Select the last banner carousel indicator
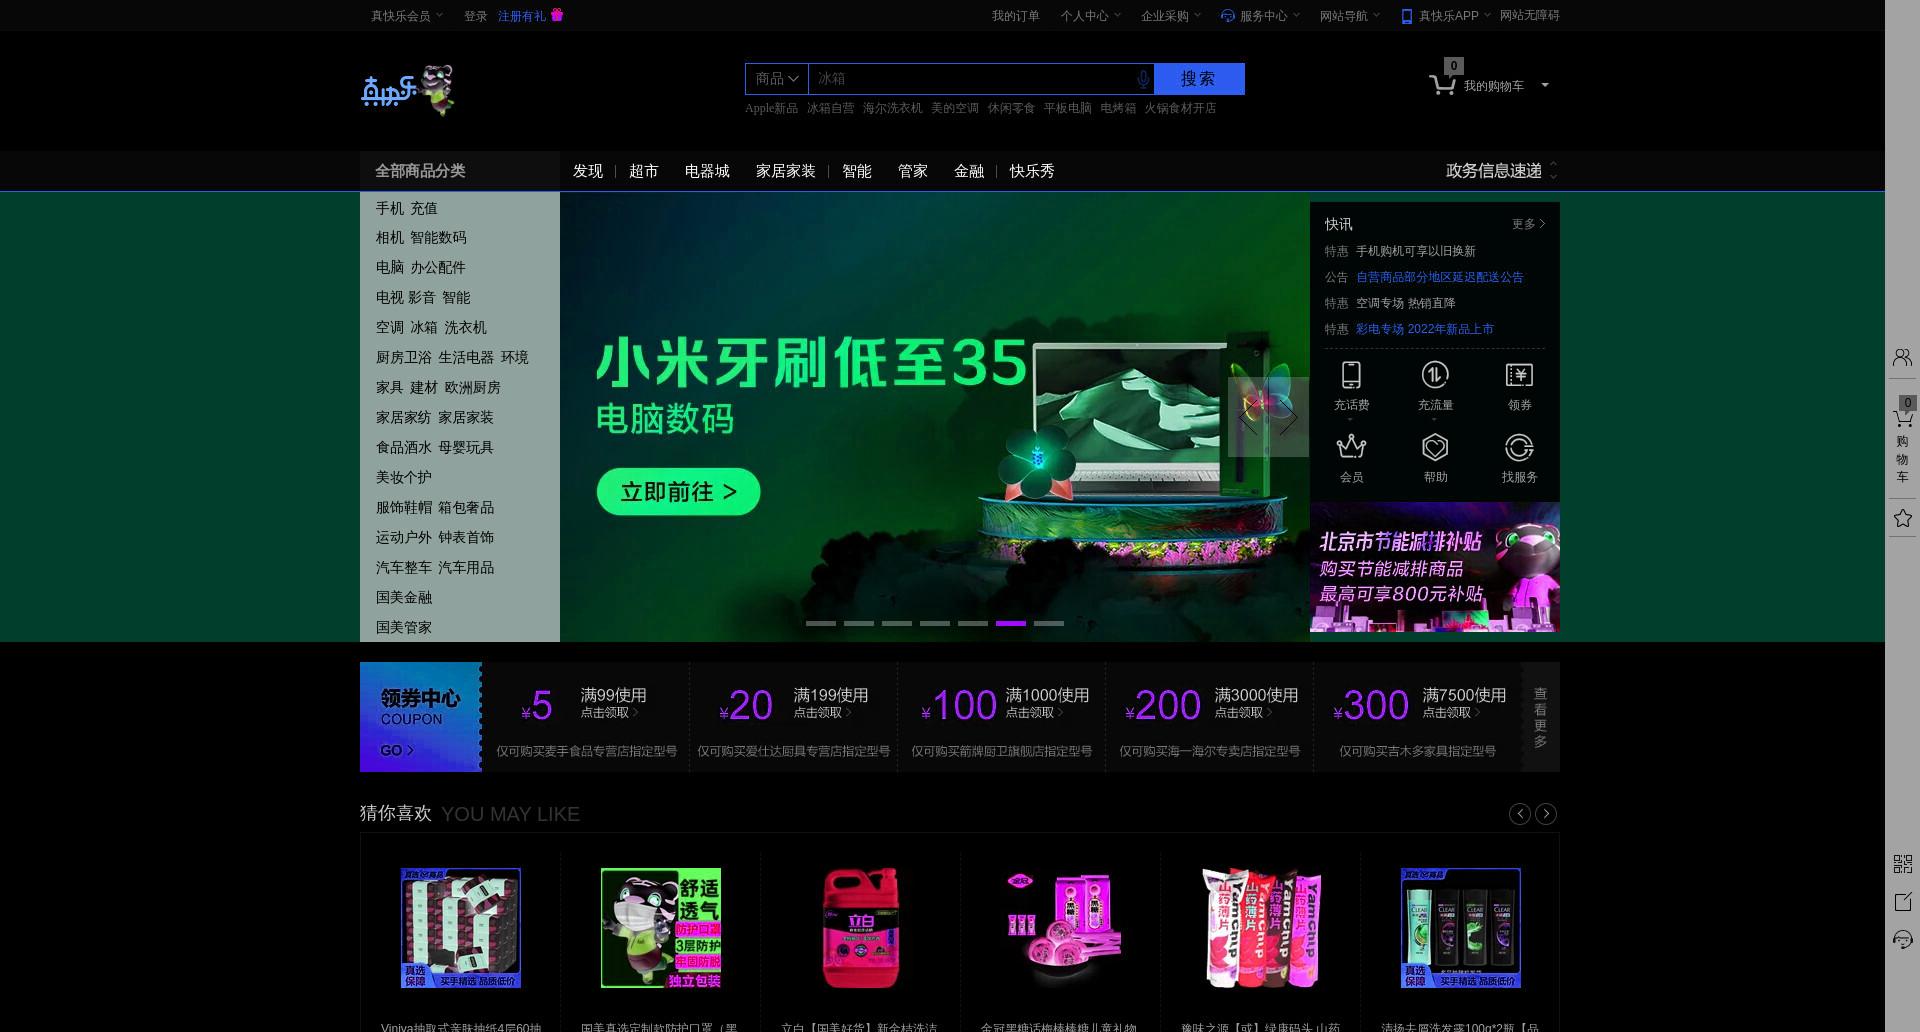 tap(1049, 623)
